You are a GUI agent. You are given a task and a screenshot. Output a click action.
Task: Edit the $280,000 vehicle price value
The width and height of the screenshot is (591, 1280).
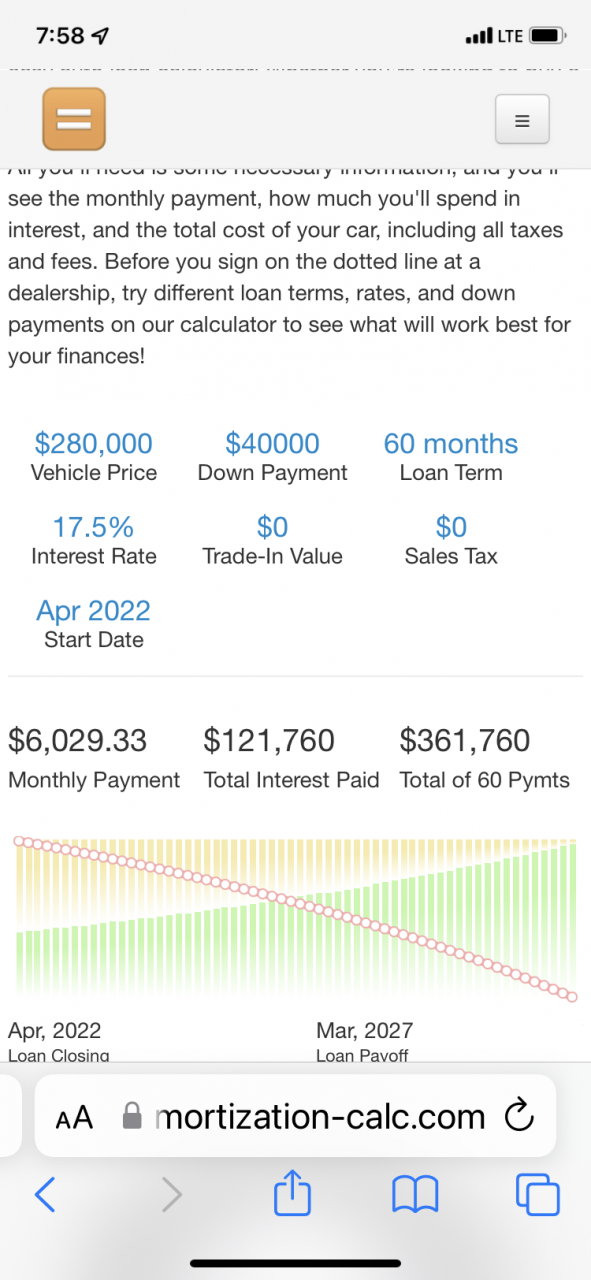coord(94,443)
